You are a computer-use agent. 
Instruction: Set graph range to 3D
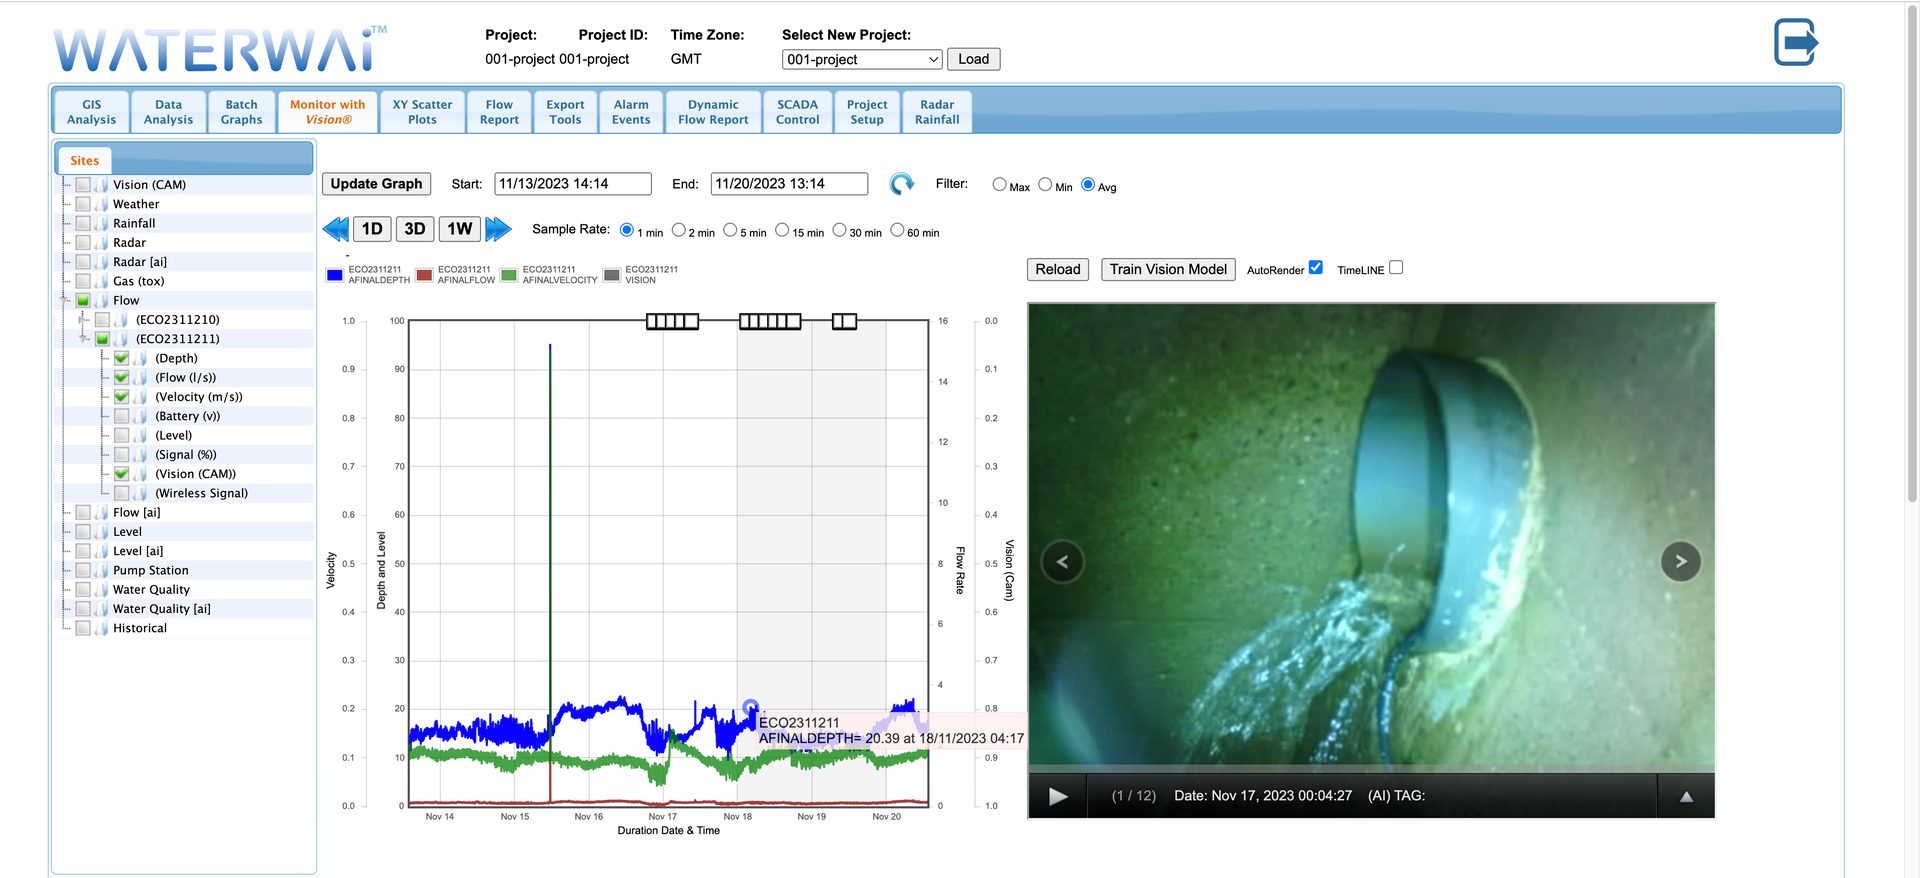pyautogui.click(x=415, y=229)
